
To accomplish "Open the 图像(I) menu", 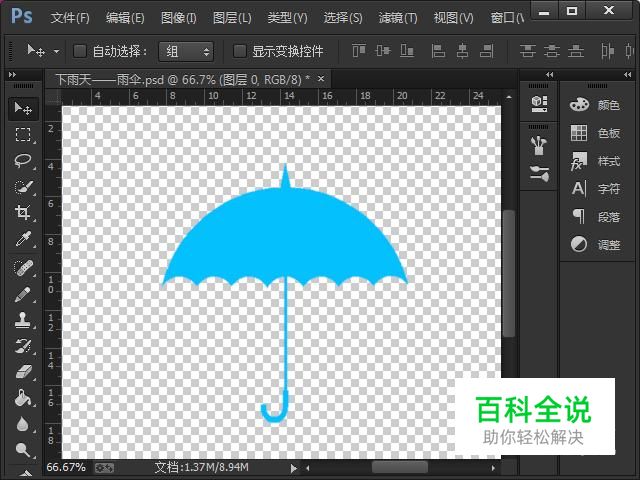I will point(178,18).
